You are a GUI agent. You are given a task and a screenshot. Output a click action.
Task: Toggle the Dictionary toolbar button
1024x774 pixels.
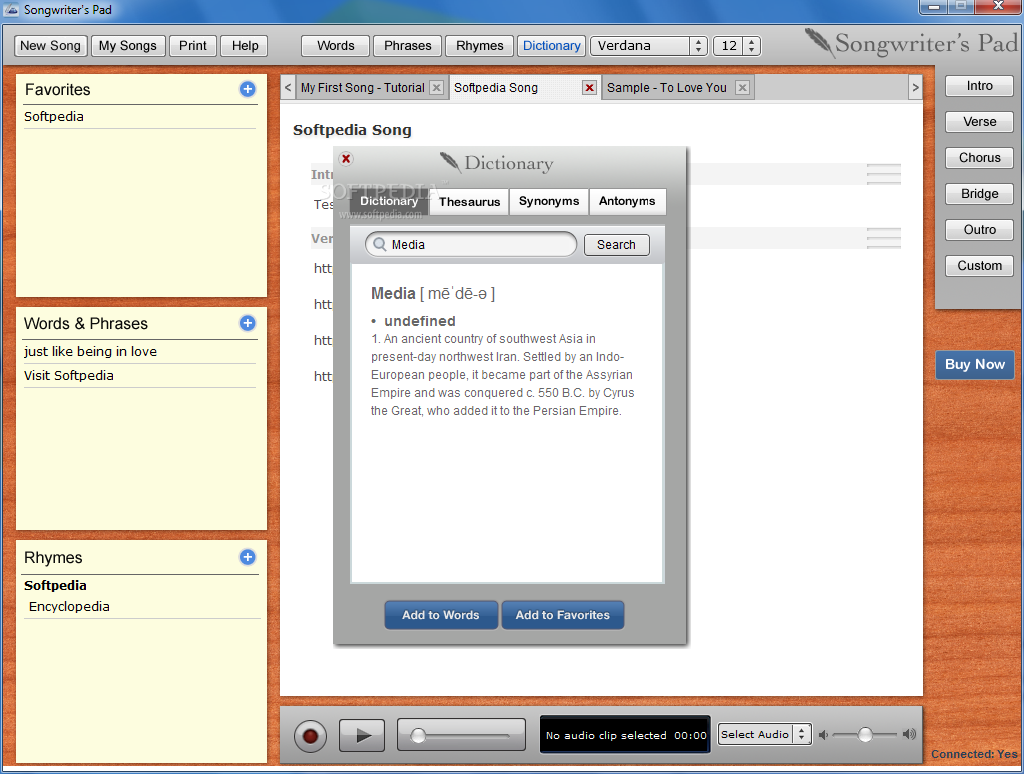coord(551,46)
